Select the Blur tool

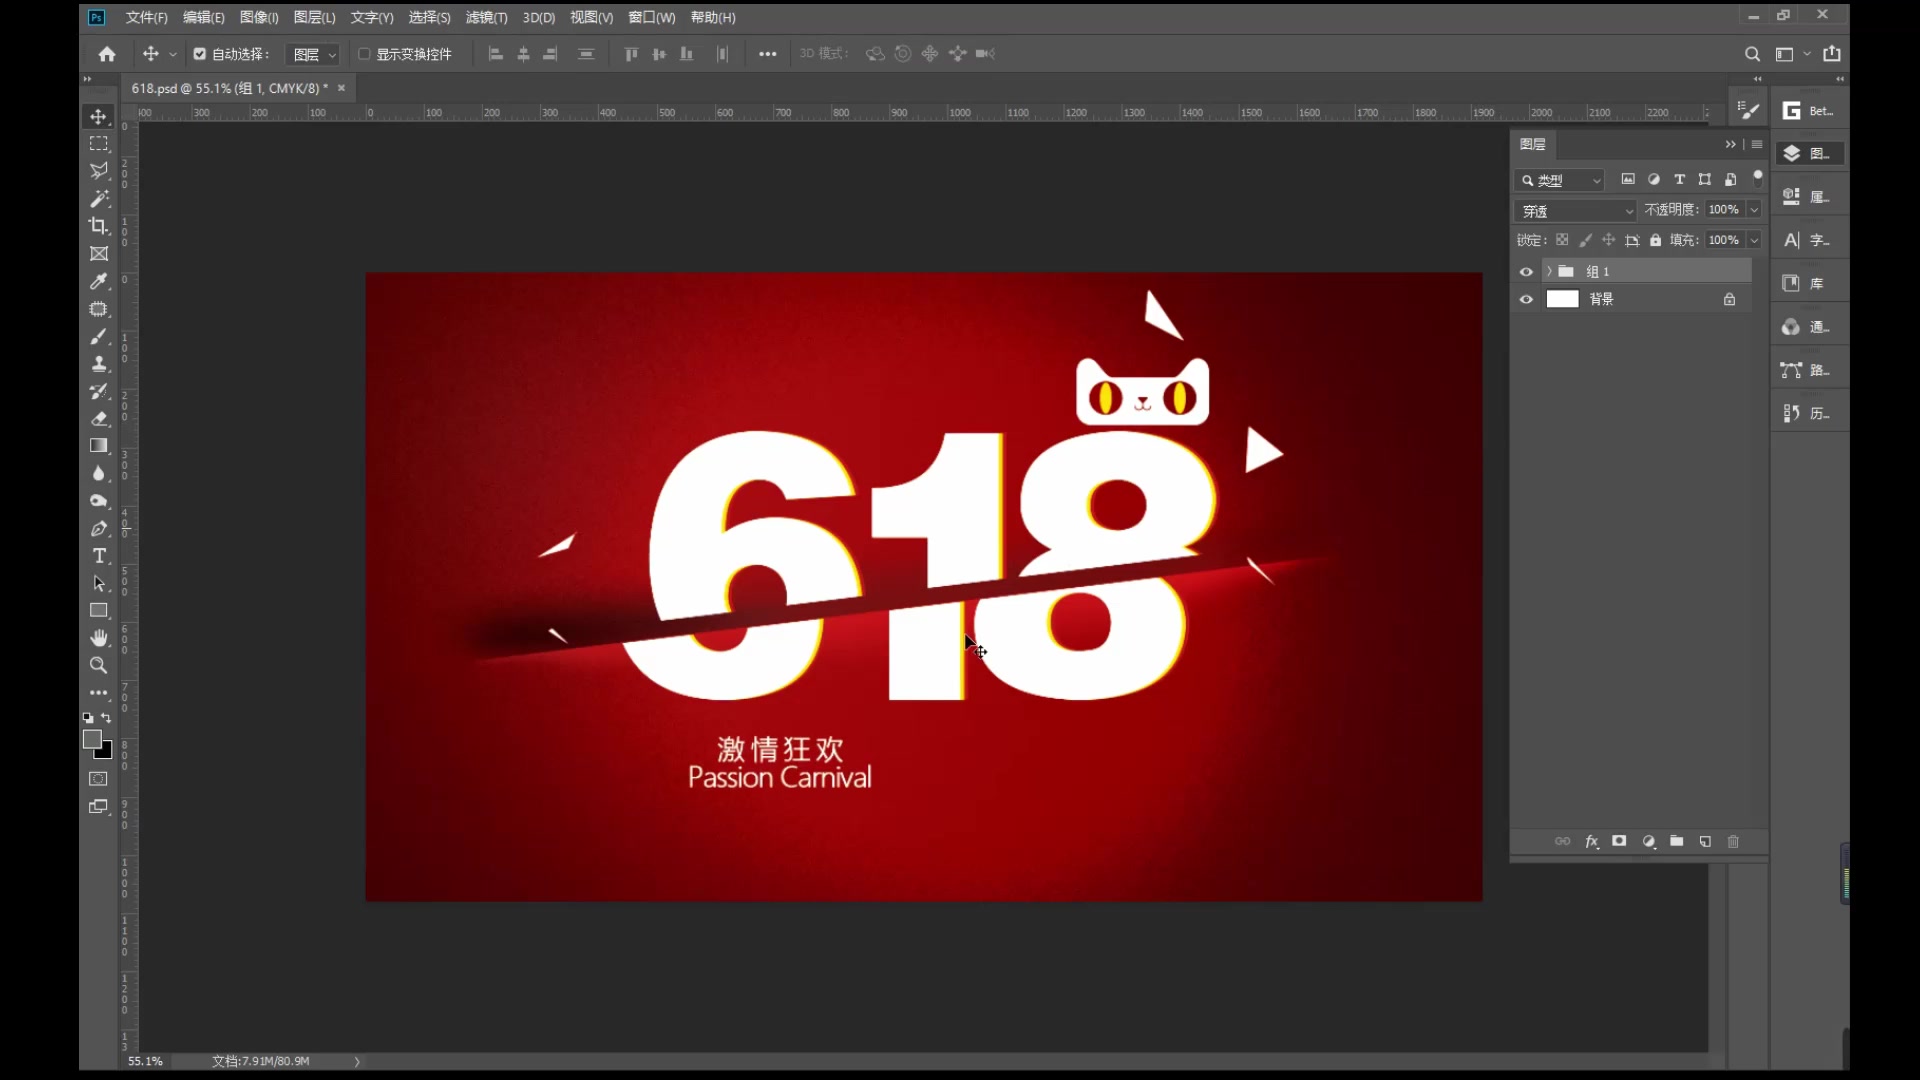point(98,474)
